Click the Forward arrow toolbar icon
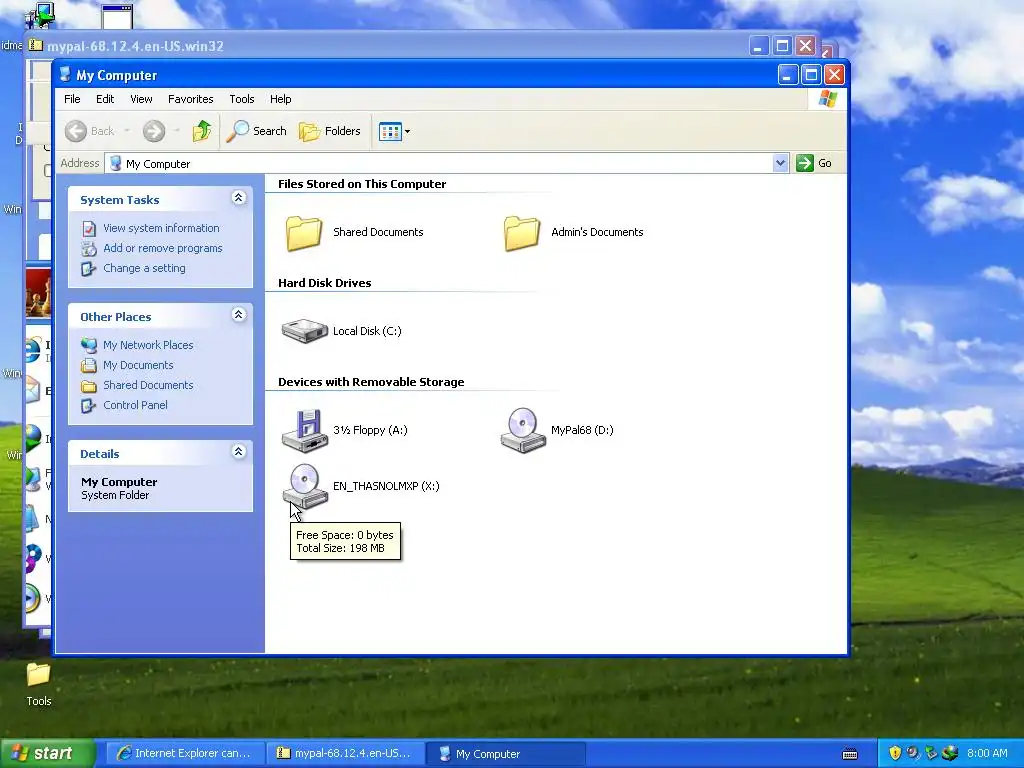This screenshot has height=768, width=1024. coord(154,131)
